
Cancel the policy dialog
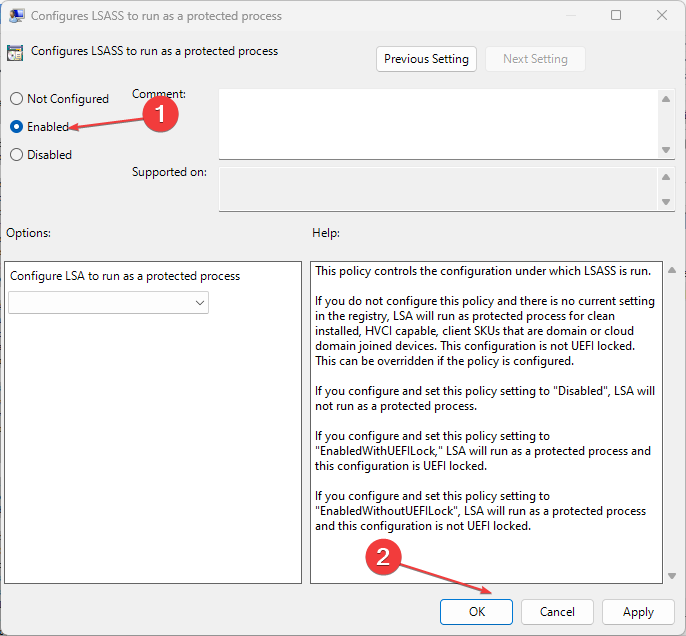coord(557,612)
